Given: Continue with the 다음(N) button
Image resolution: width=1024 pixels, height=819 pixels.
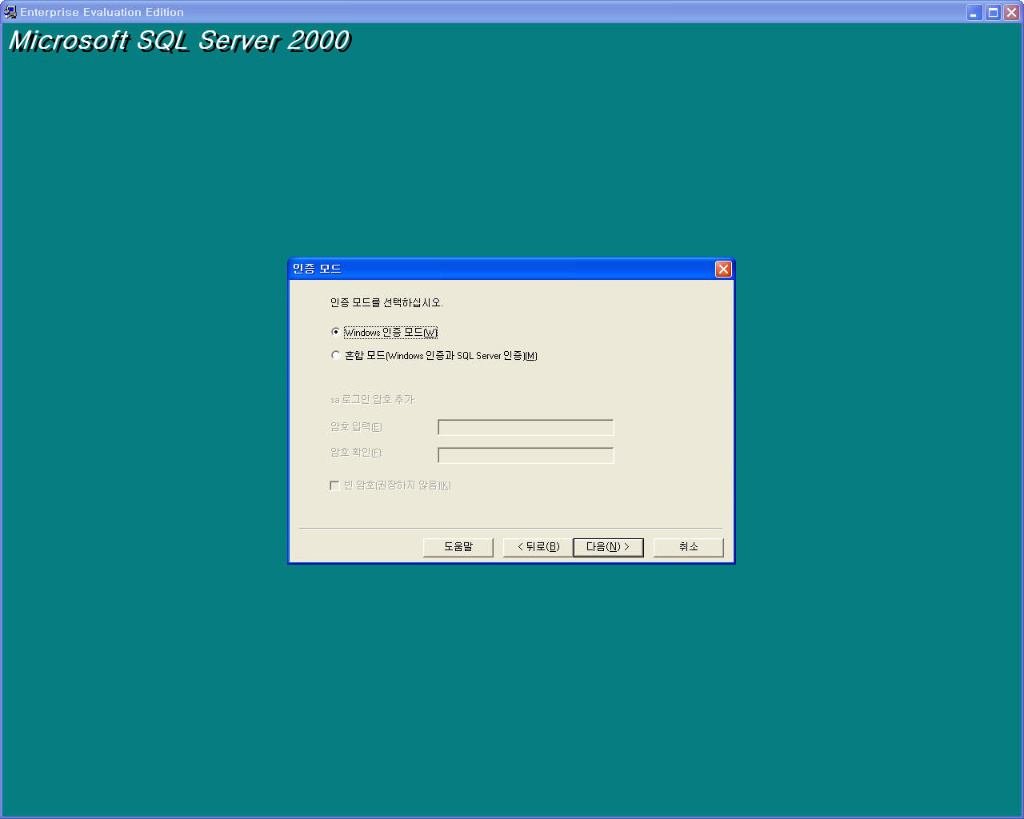Looking at the screenshot, I should coord(608,547).
